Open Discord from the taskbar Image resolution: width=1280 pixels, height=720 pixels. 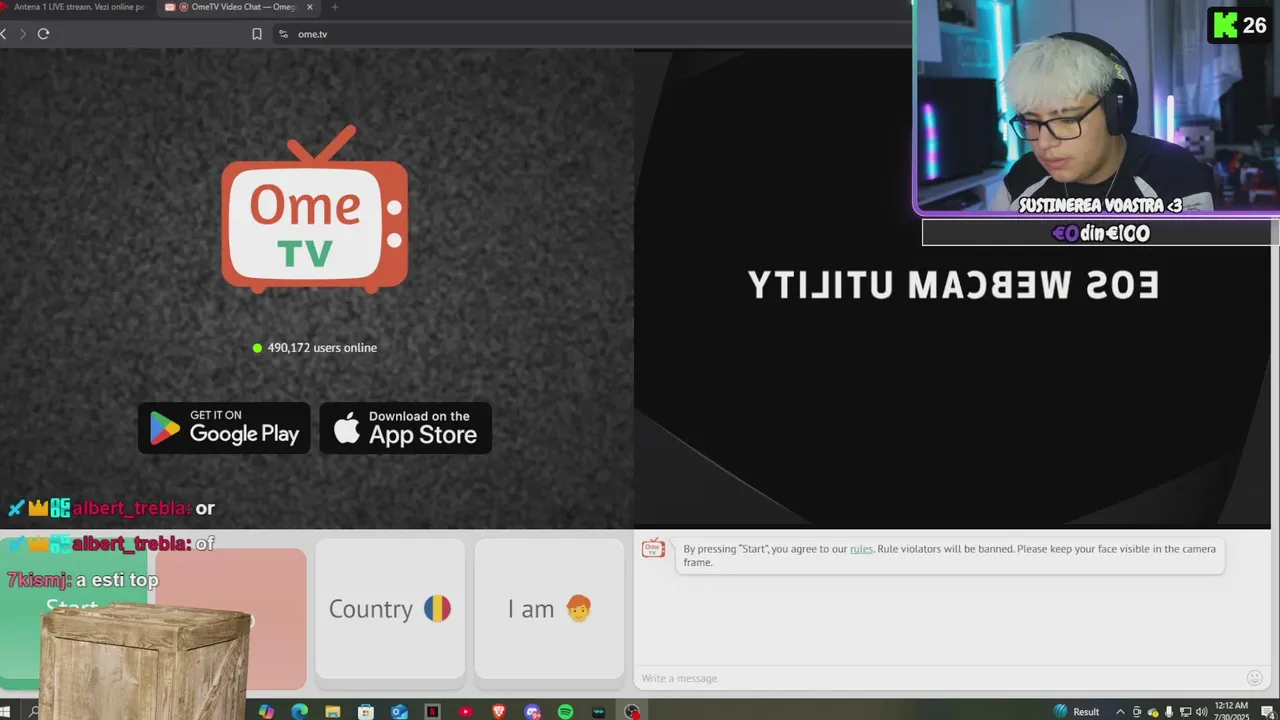click(532, 712)
